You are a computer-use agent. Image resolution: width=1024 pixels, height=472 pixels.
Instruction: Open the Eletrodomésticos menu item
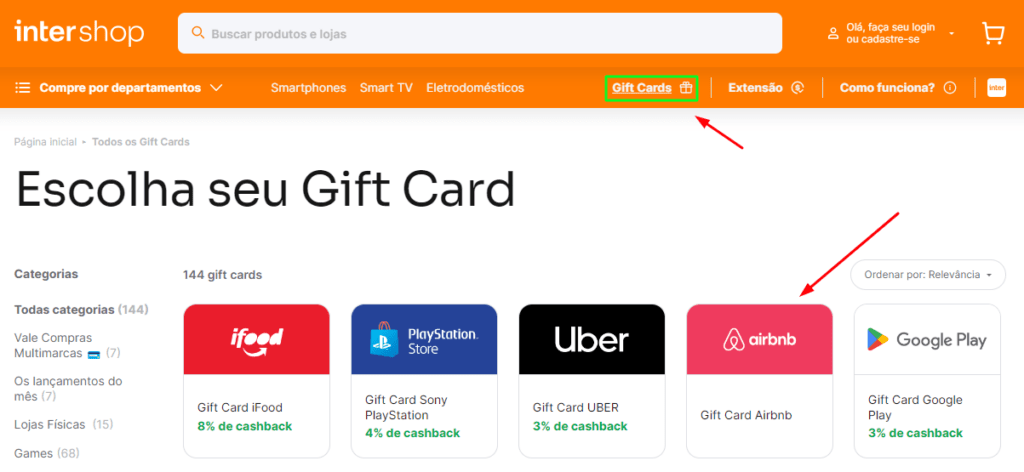click(475, 87)
